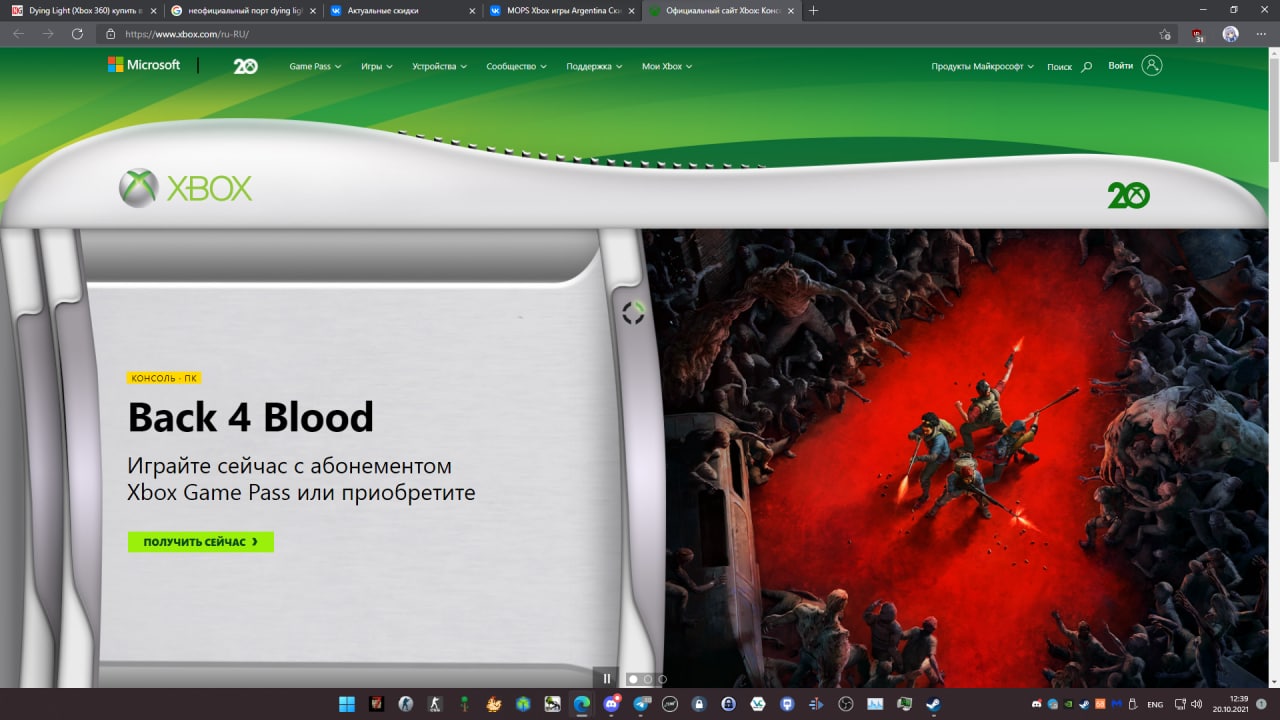Open the browser profile avatar
The width and height of the screenshot is (1280, 720).
click(x=1230, y=34)
